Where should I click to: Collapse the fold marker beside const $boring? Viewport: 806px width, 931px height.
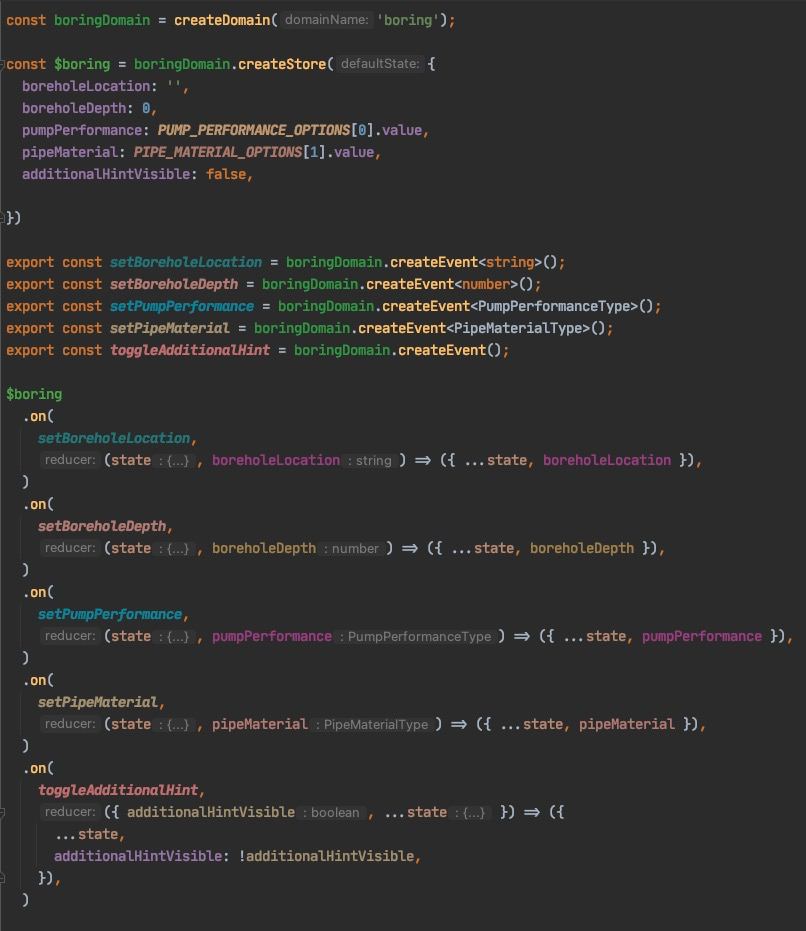tap(2, 64)
